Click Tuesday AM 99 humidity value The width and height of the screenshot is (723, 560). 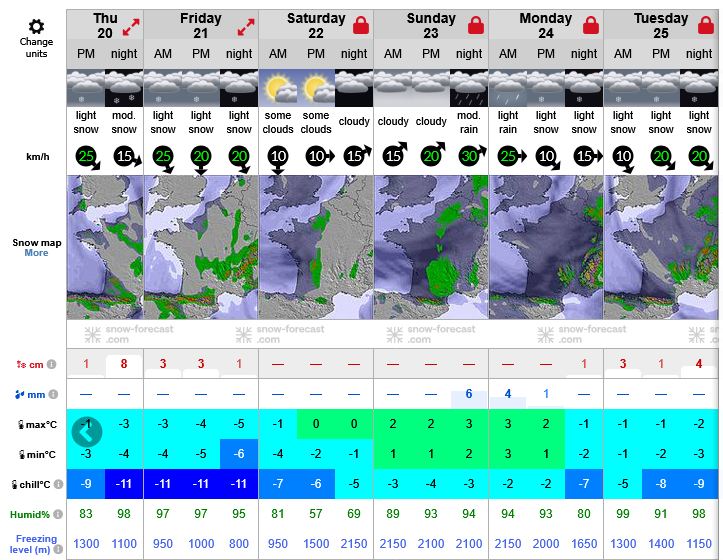pyautogui.click(x=623, y=514)
